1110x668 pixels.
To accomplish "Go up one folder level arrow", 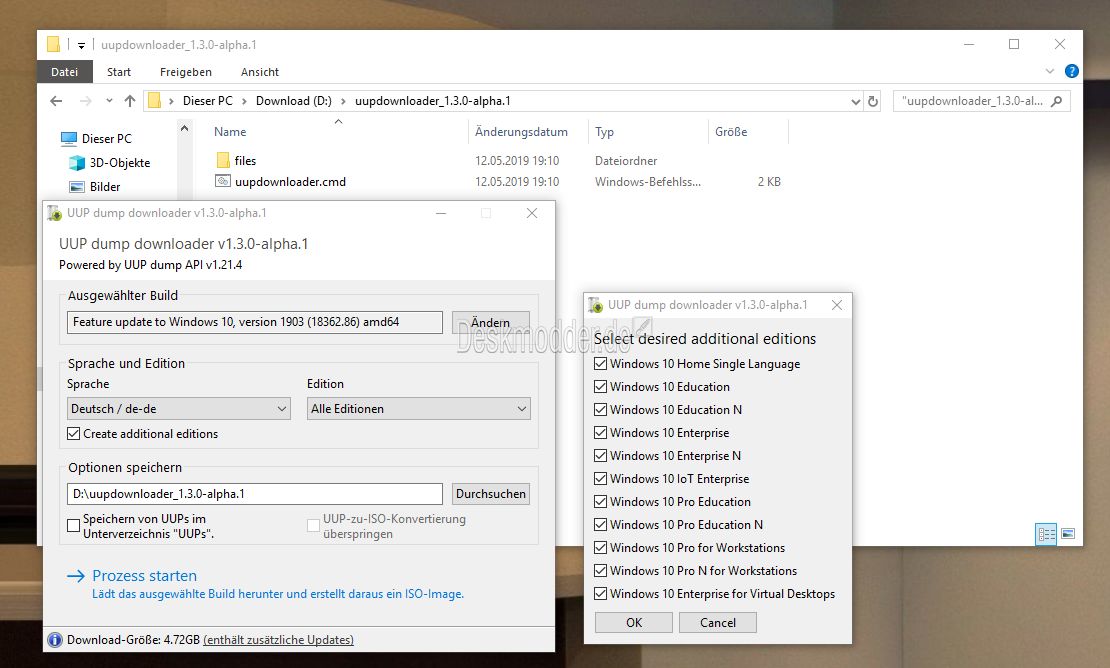I will (x=130, y=101).
